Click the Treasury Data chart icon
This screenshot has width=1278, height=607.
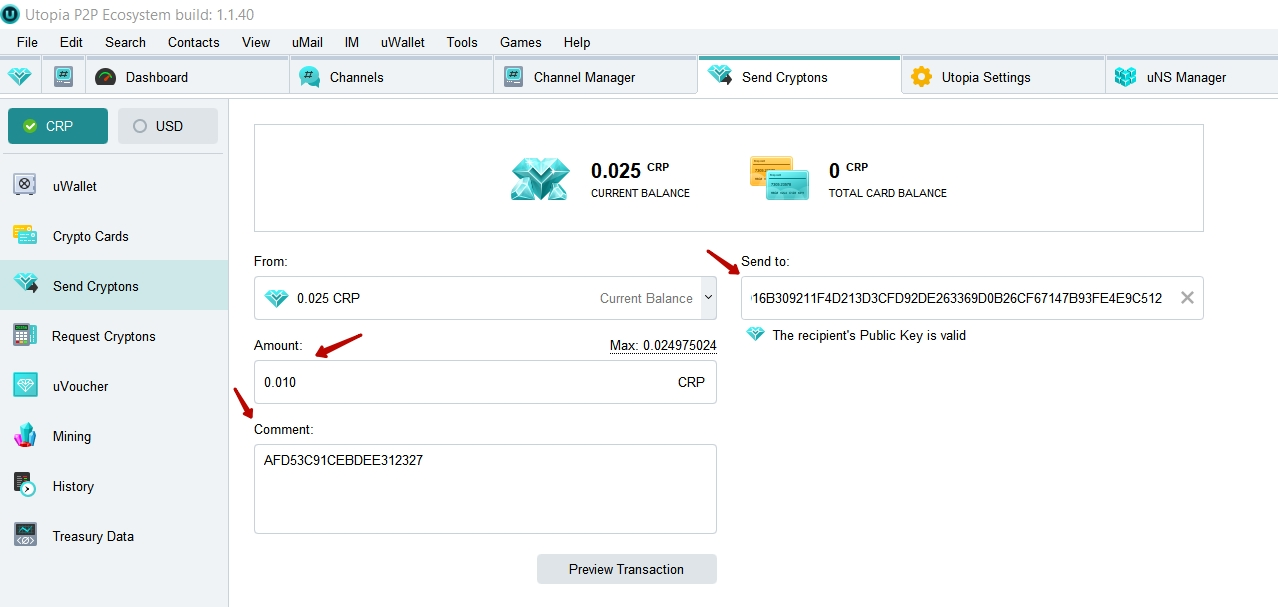click(x=25, y=535)
